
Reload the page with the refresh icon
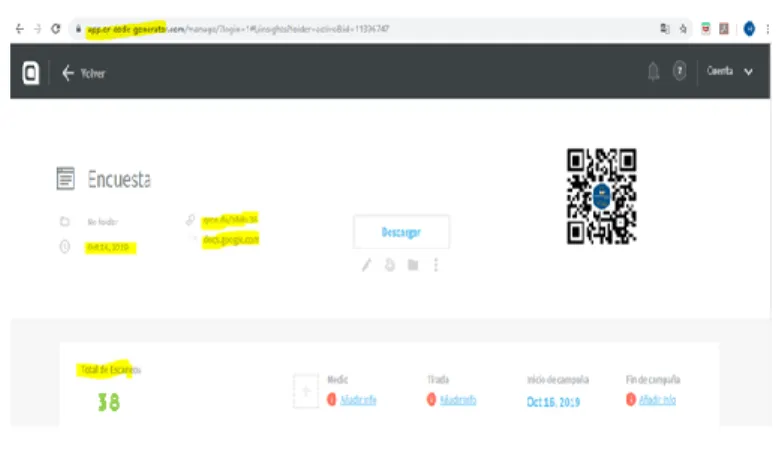point(56,29)
